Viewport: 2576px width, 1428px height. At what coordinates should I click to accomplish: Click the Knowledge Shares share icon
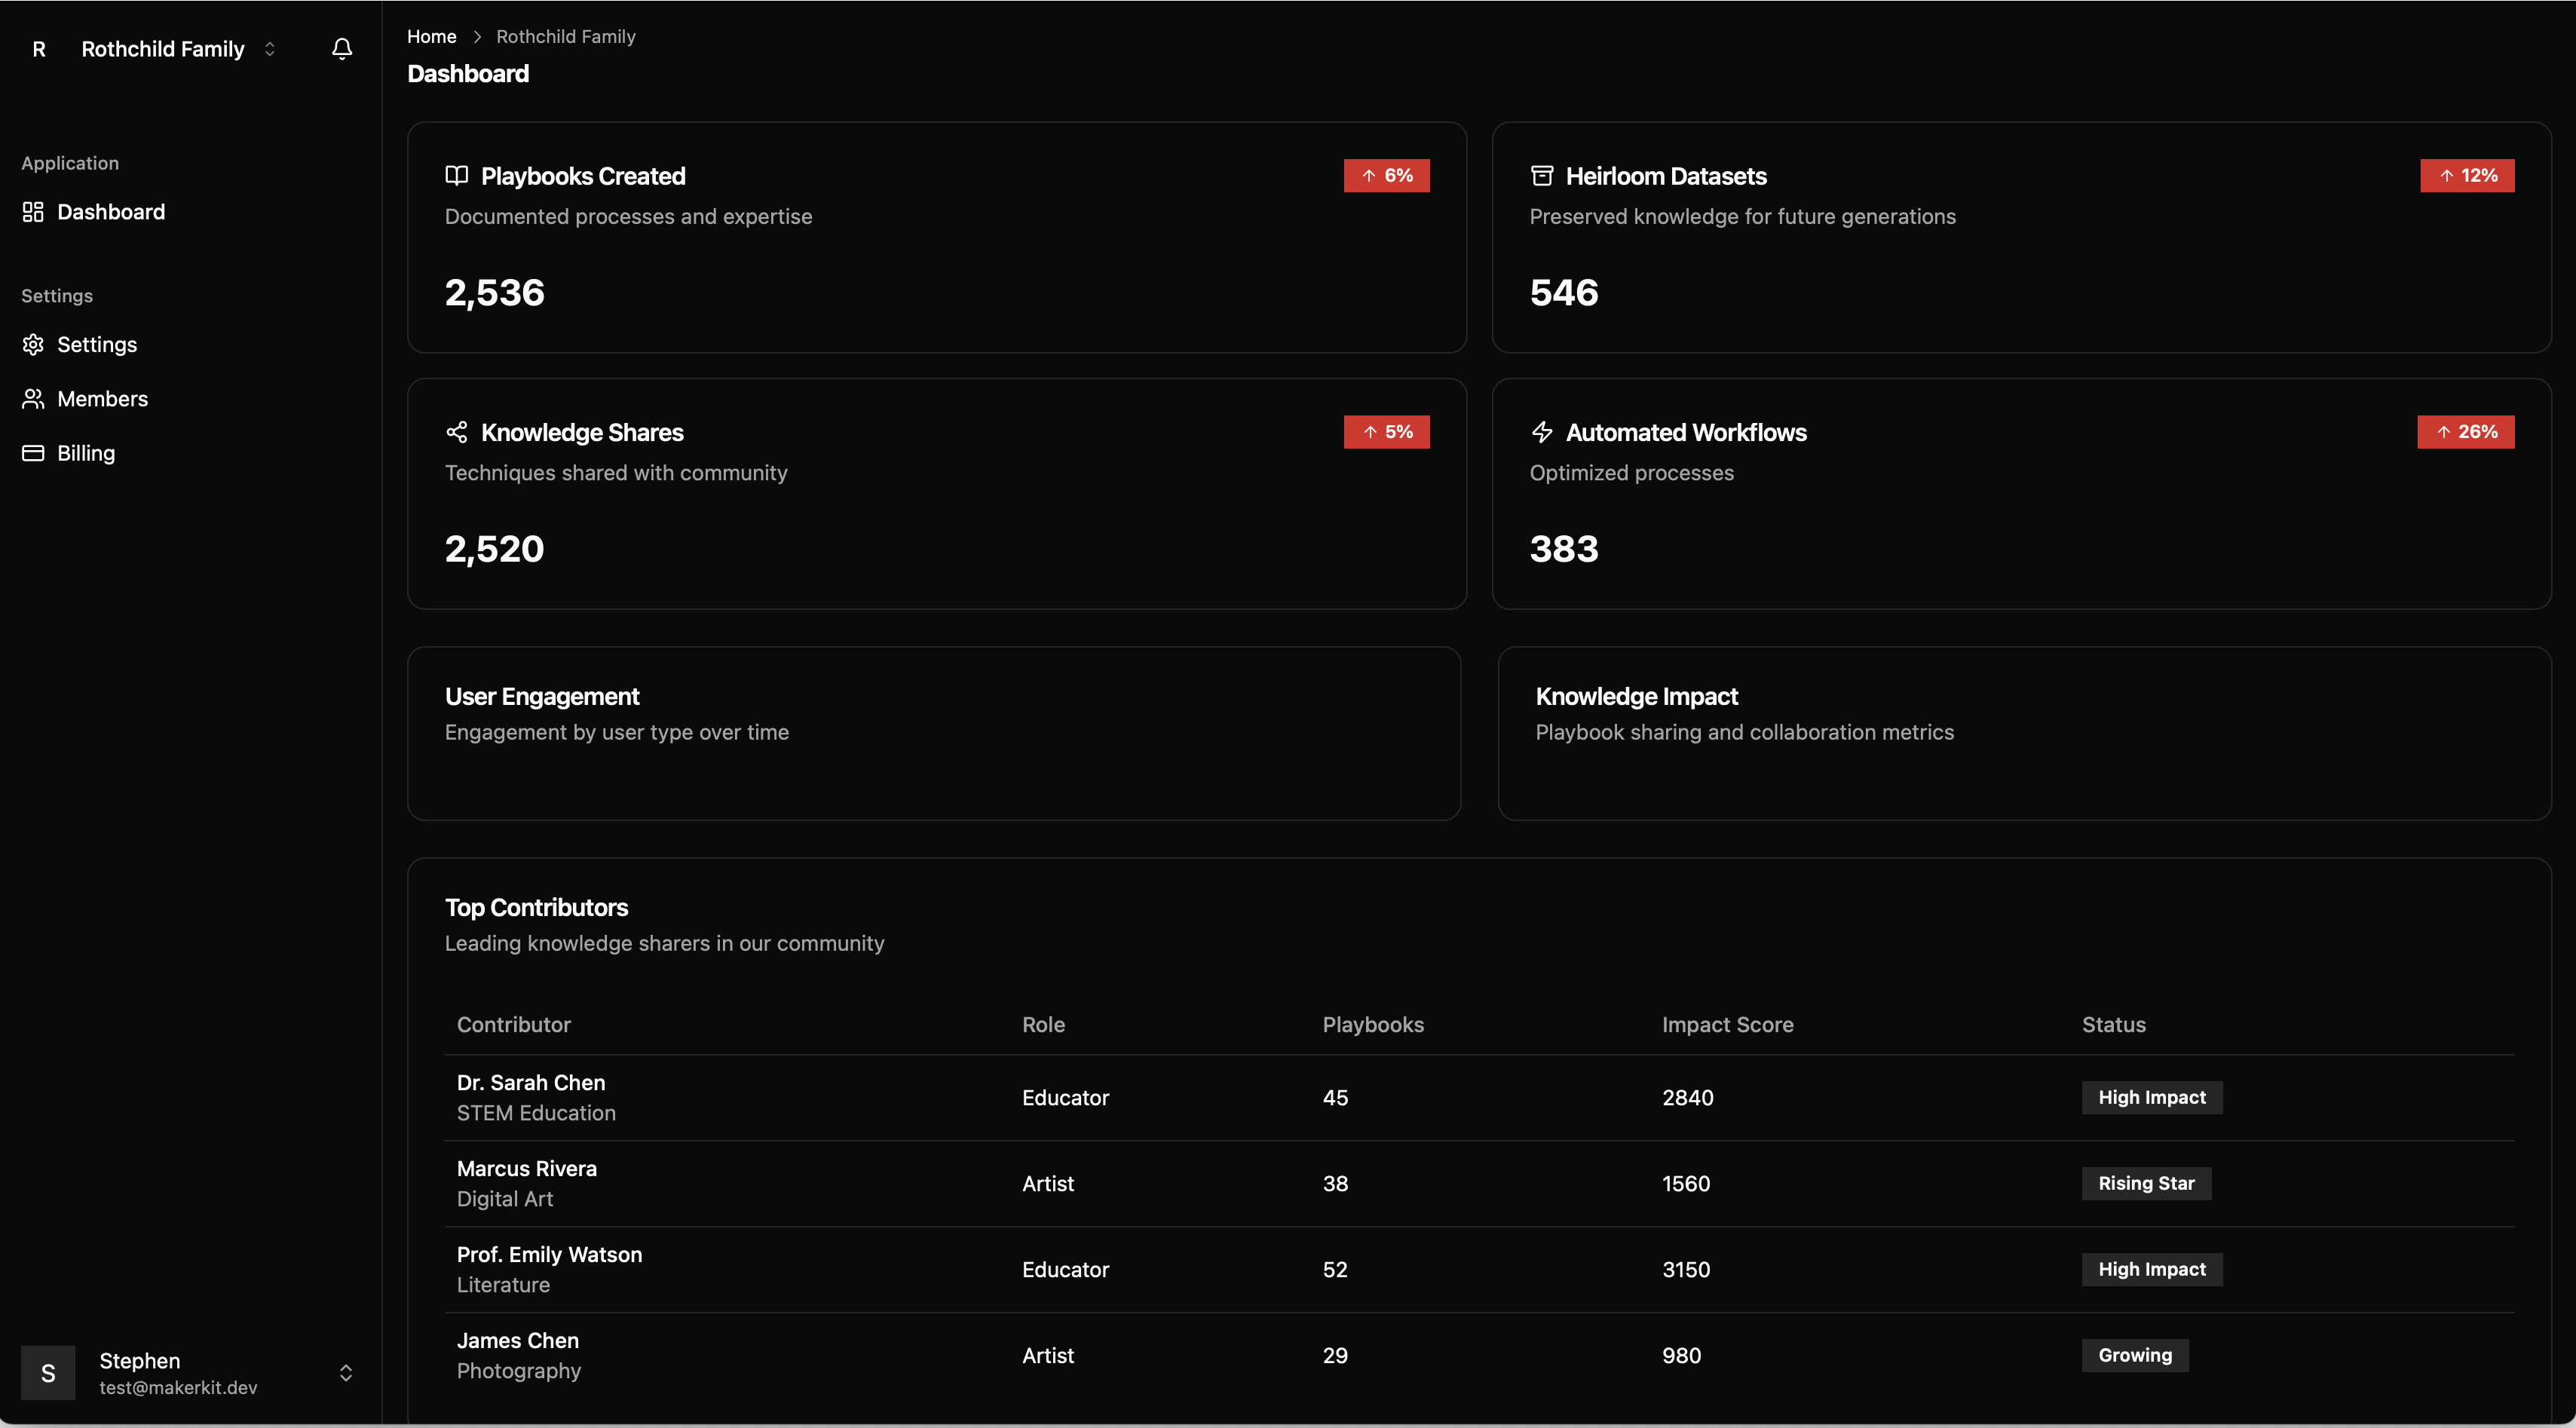pyautogui.click(x=457, y=432)
